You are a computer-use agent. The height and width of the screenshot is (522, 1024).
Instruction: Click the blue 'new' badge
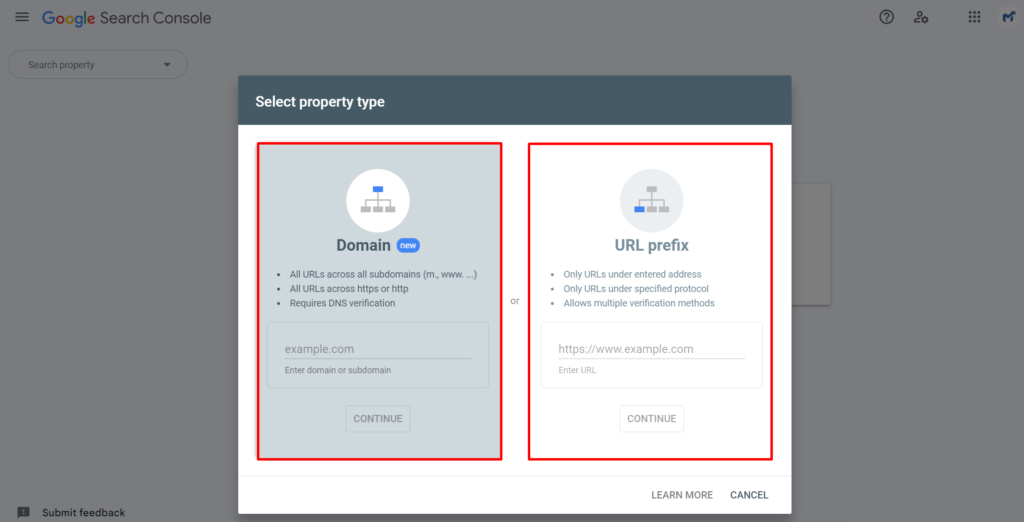coord(408,246)
